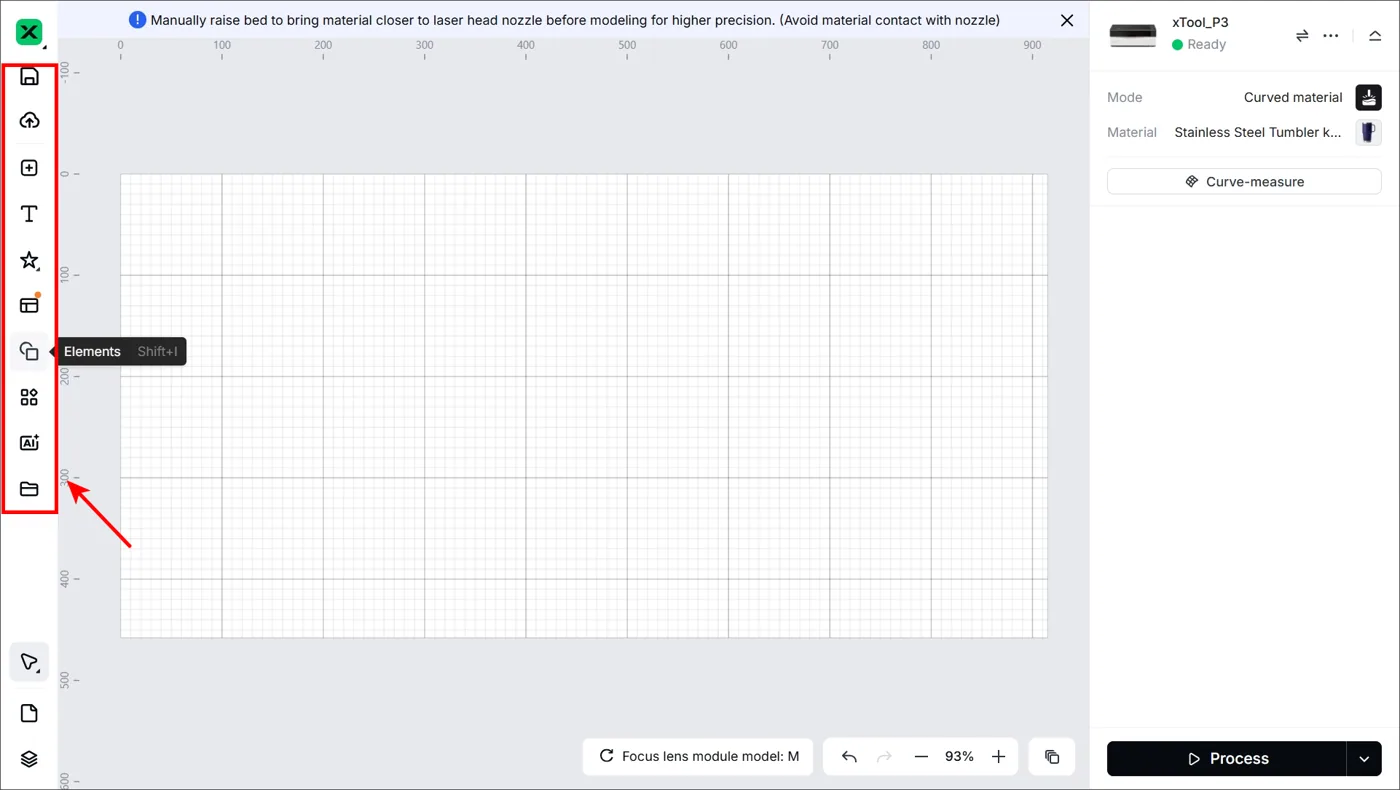Click the Curve-measure button
This screenshot has height=790, width=1400.
1244,182
